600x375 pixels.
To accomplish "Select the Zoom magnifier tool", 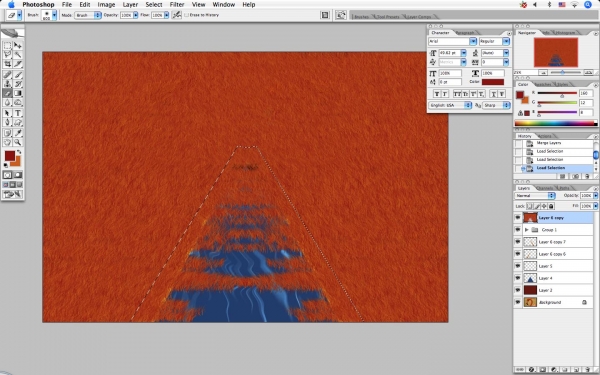I will [x=18, y=142].
